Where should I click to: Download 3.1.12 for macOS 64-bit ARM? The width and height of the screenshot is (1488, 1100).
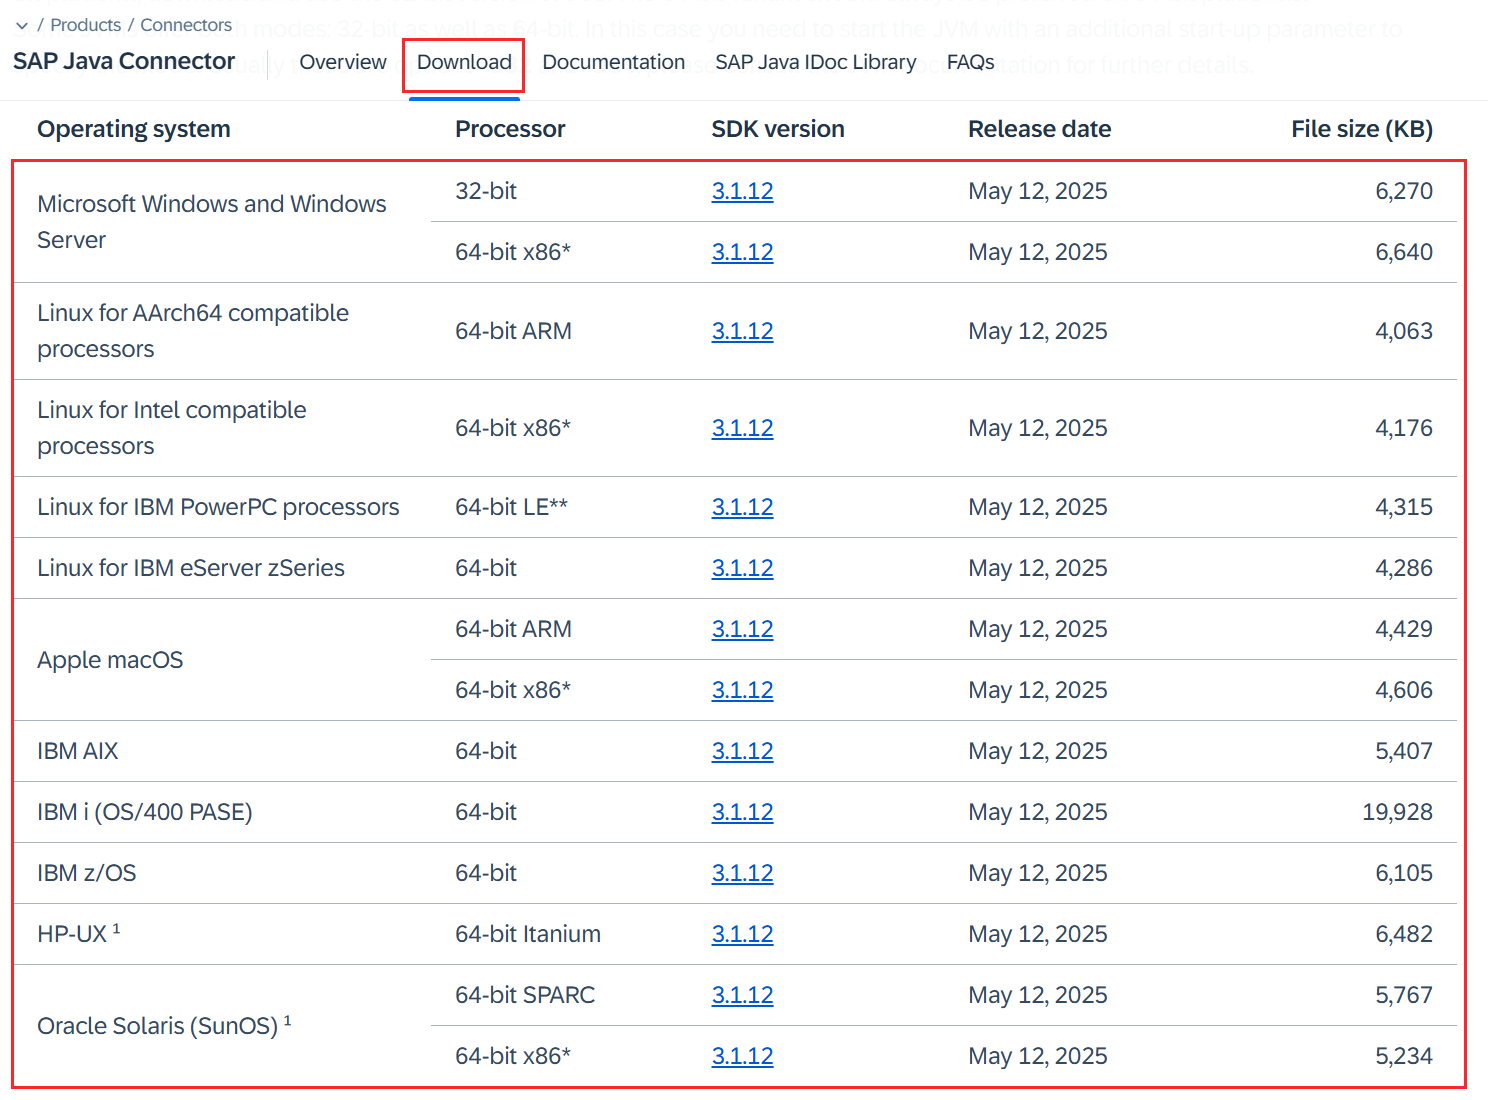742,629
